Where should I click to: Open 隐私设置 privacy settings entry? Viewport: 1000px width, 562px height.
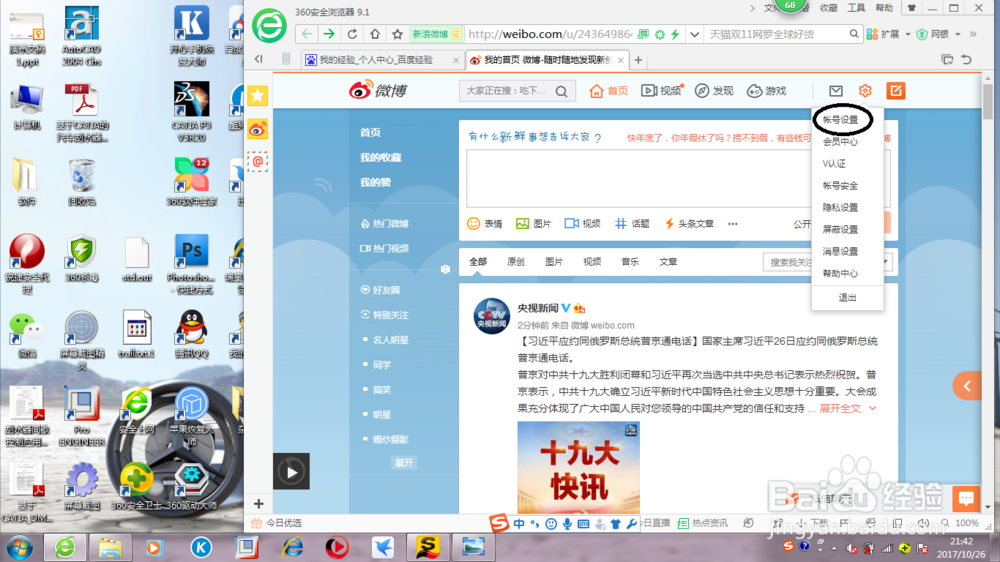tap(840, 207)
